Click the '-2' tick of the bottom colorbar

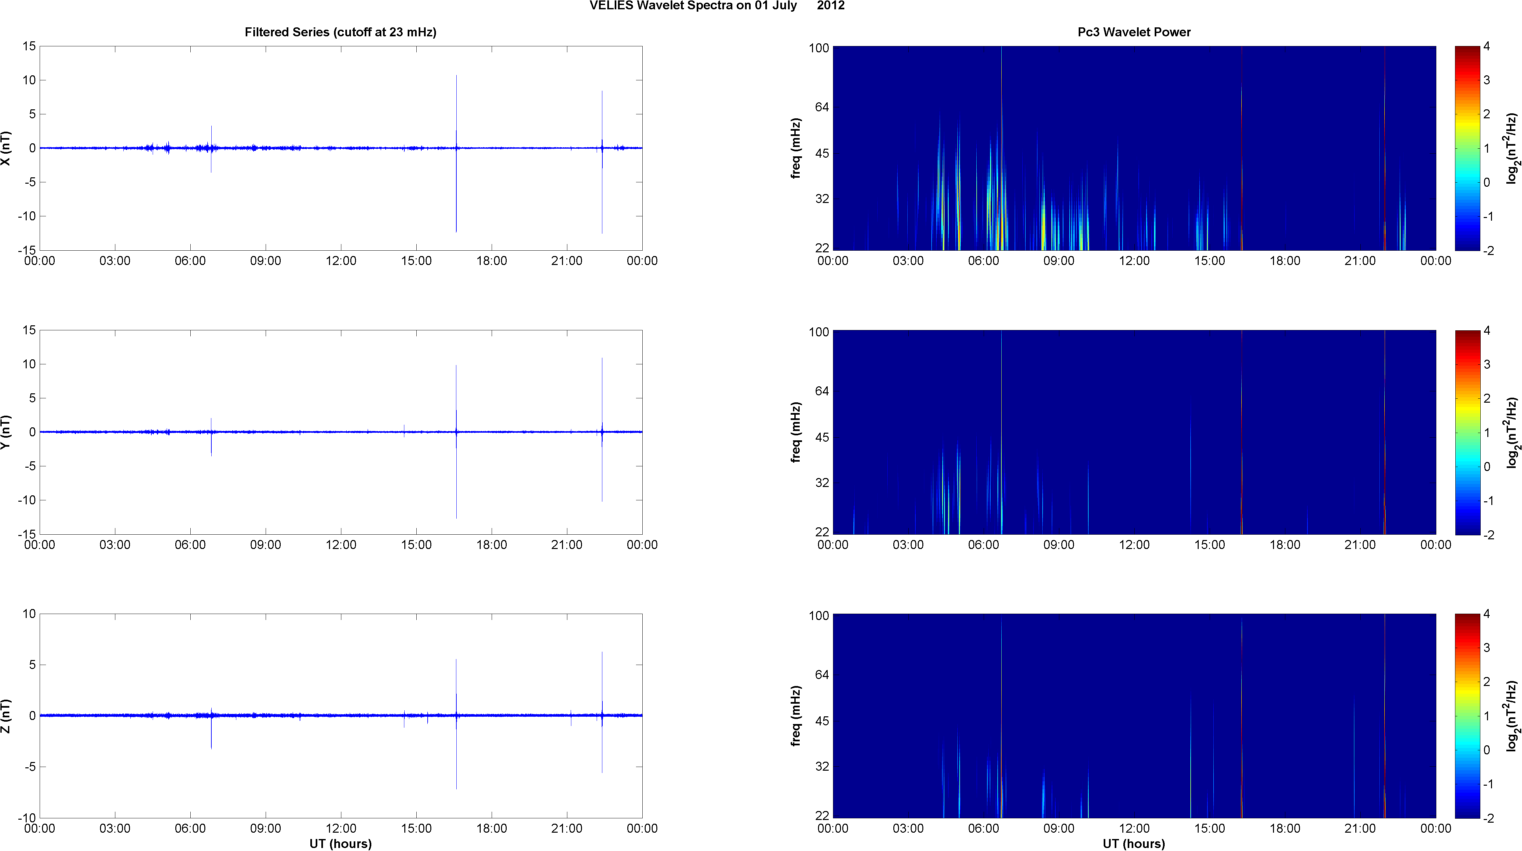[1488, 818]
